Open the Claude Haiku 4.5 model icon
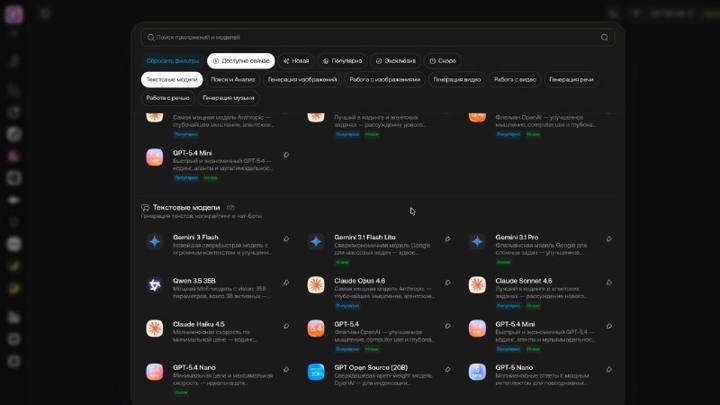The image size is (720, 405). [x=155, y=328]
